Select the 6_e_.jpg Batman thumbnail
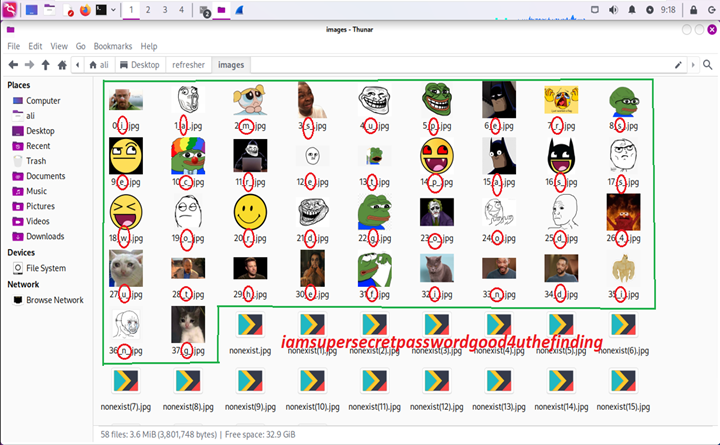 pyautogui.click(x=499, y=100)
